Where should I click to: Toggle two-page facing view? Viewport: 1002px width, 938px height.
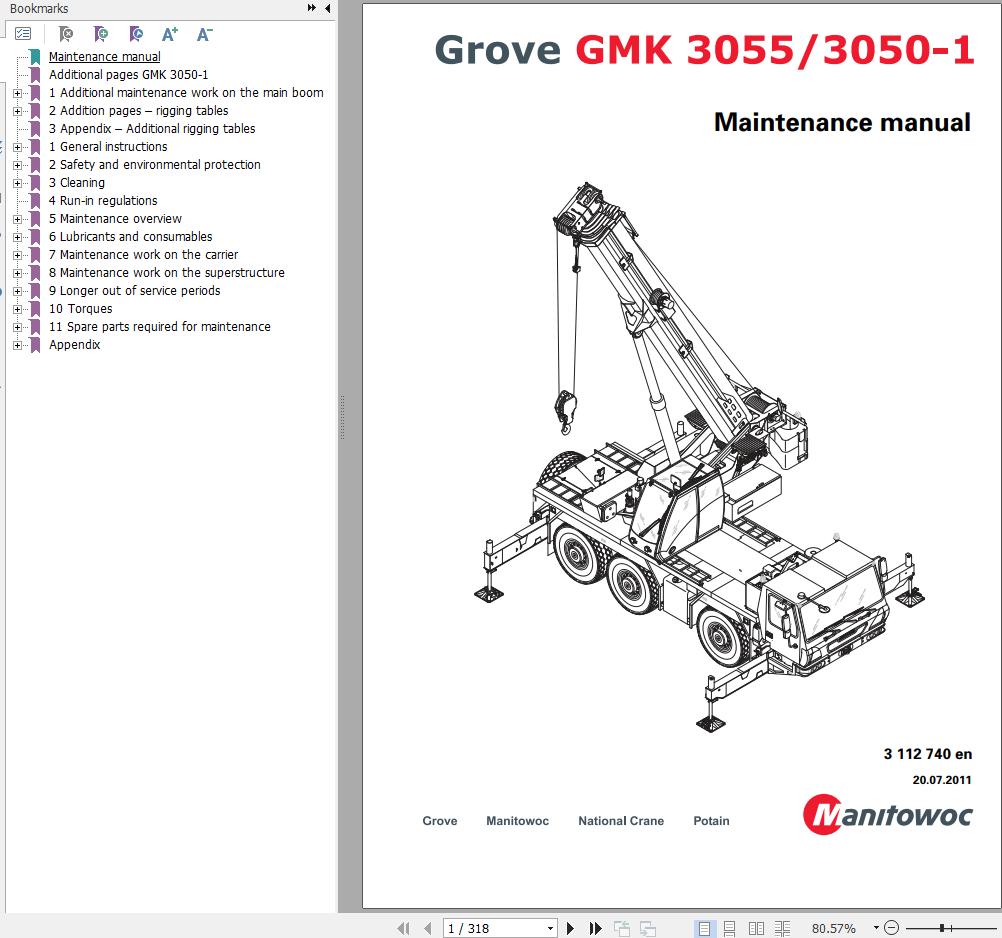click(x=756, y=928)
